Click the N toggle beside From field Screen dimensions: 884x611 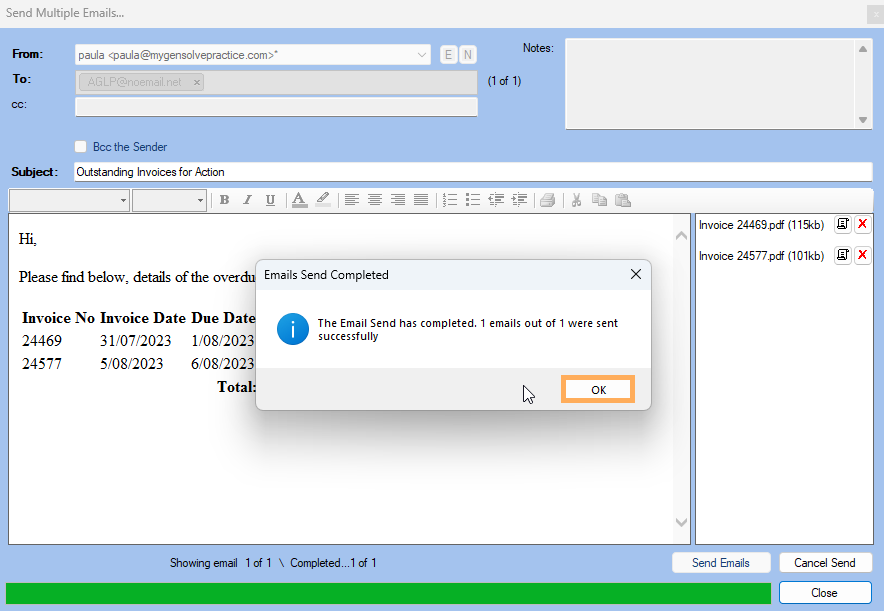point(467,55)
